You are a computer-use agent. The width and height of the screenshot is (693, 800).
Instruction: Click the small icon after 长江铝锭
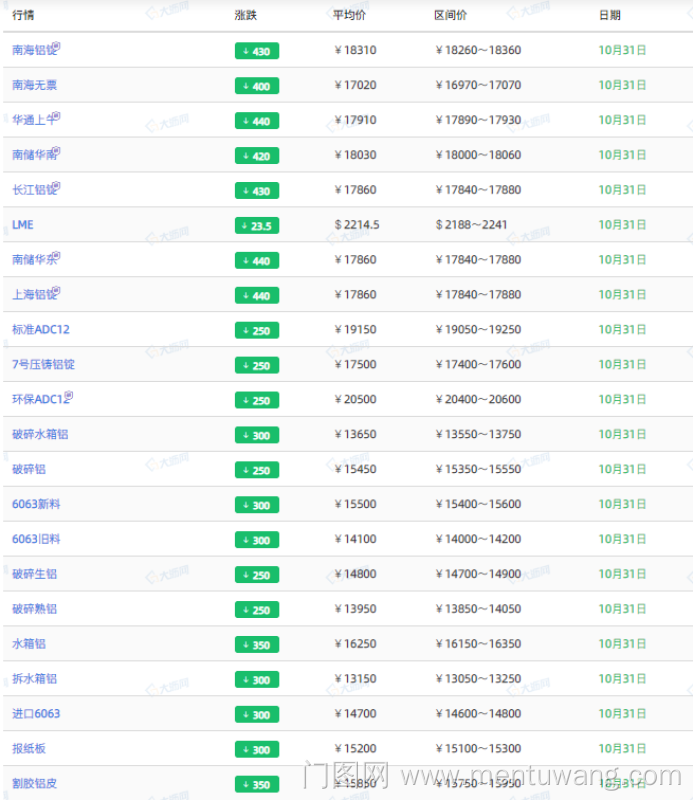point(56,187)
